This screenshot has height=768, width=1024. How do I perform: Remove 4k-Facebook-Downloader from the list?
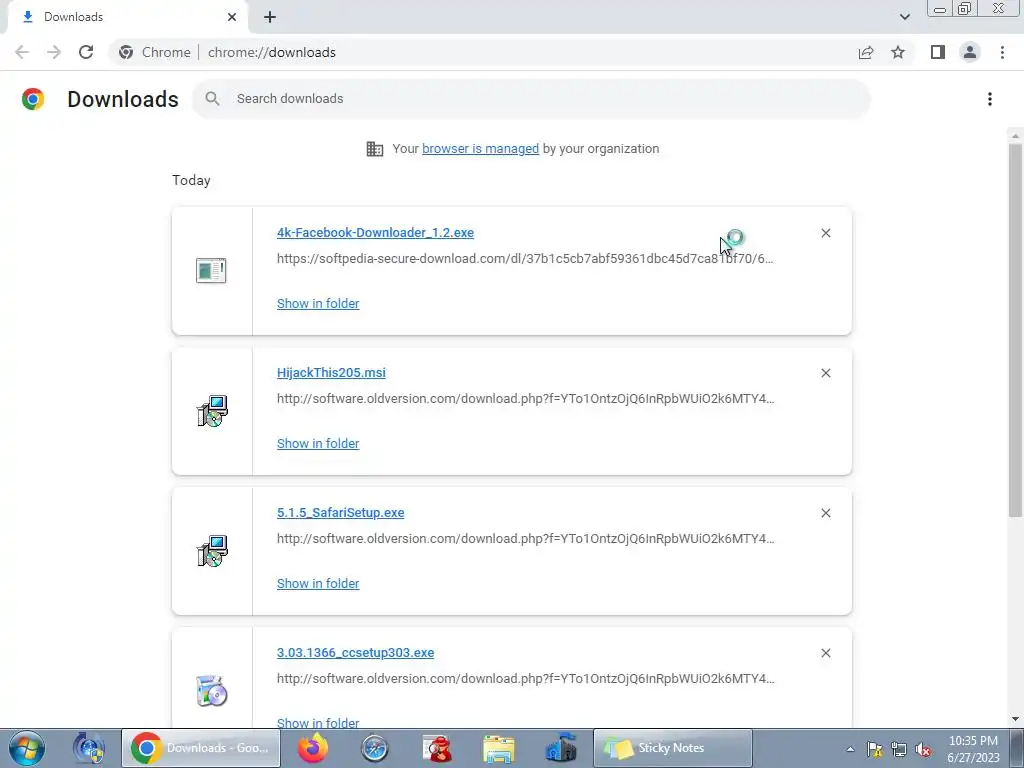pos(825,233)
